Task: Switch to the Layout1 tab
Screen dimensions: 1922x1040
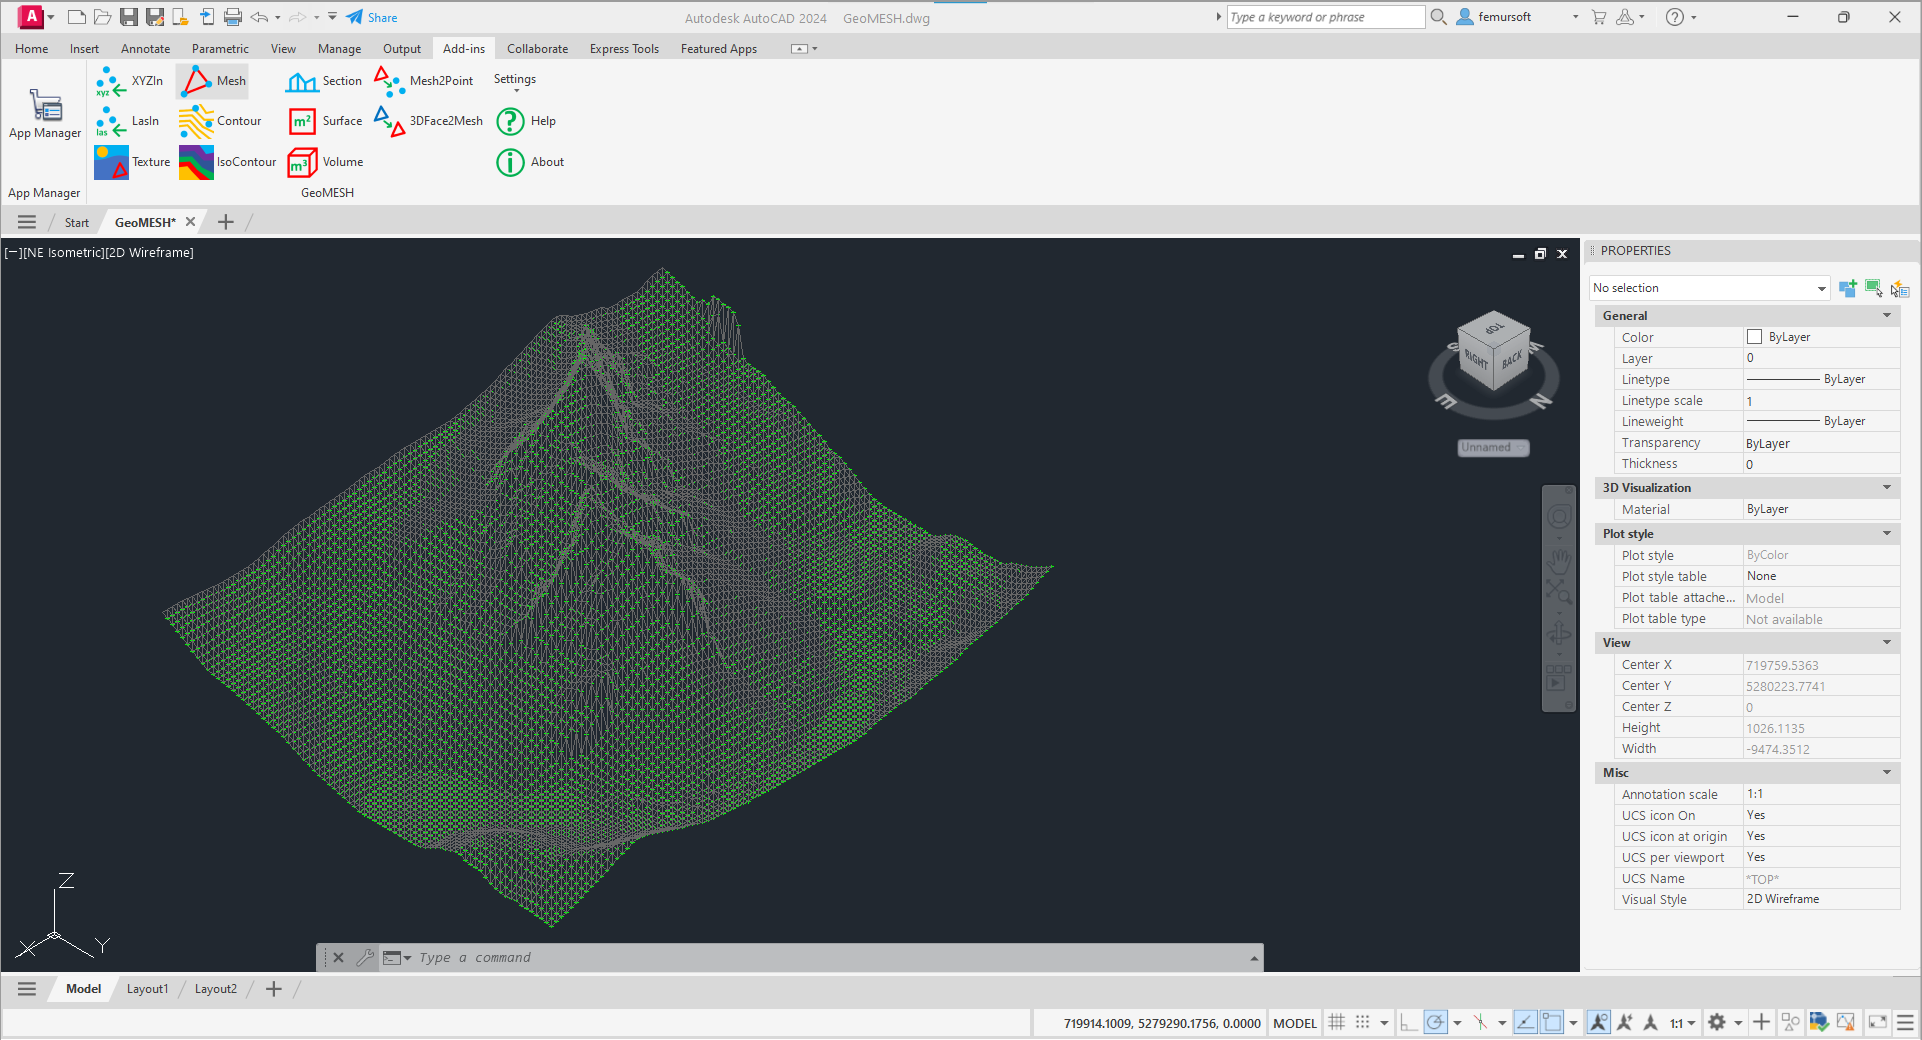Action: click(147, 989)
